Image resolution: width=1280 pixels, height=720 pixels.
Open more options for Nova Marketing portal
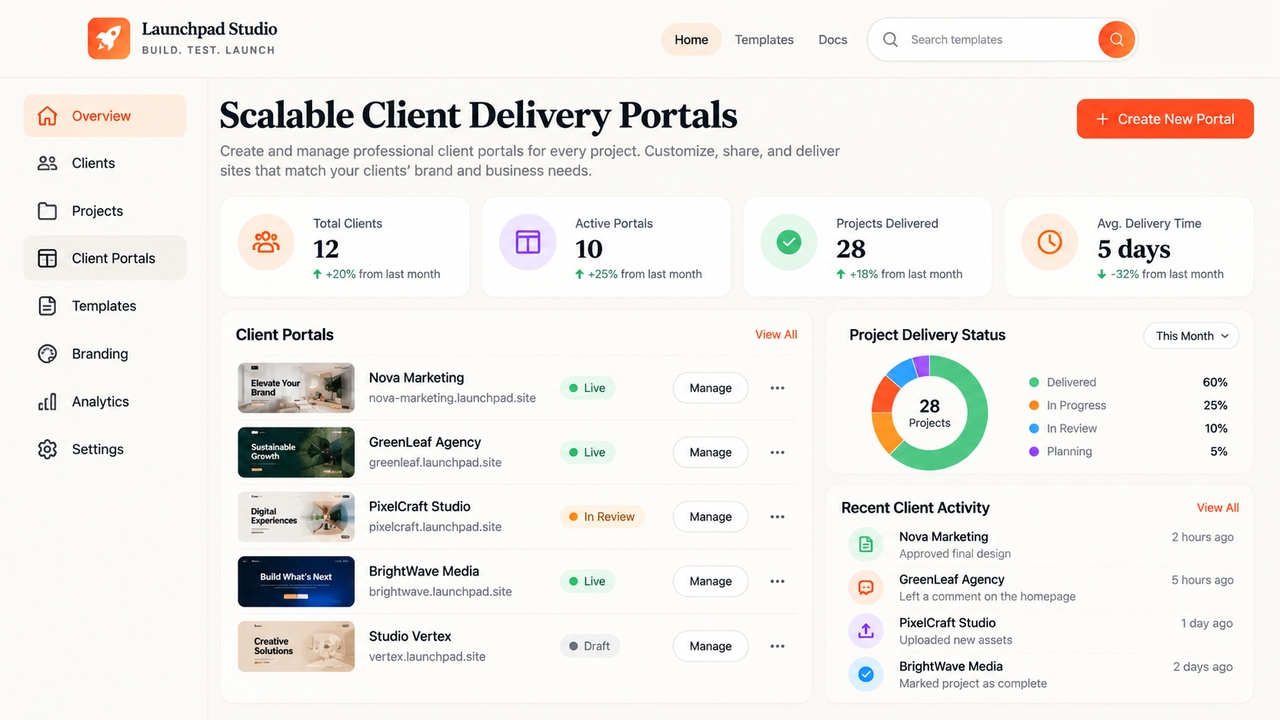[777, 388]
